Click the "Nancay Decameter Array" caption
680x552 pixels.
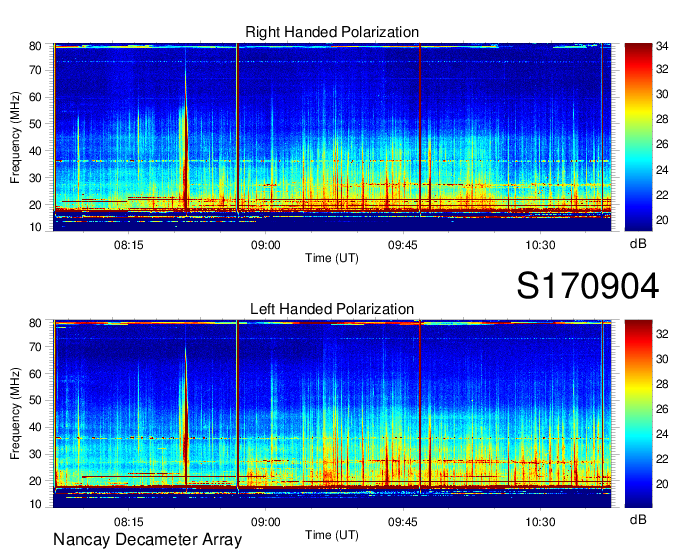coord(147,540)
